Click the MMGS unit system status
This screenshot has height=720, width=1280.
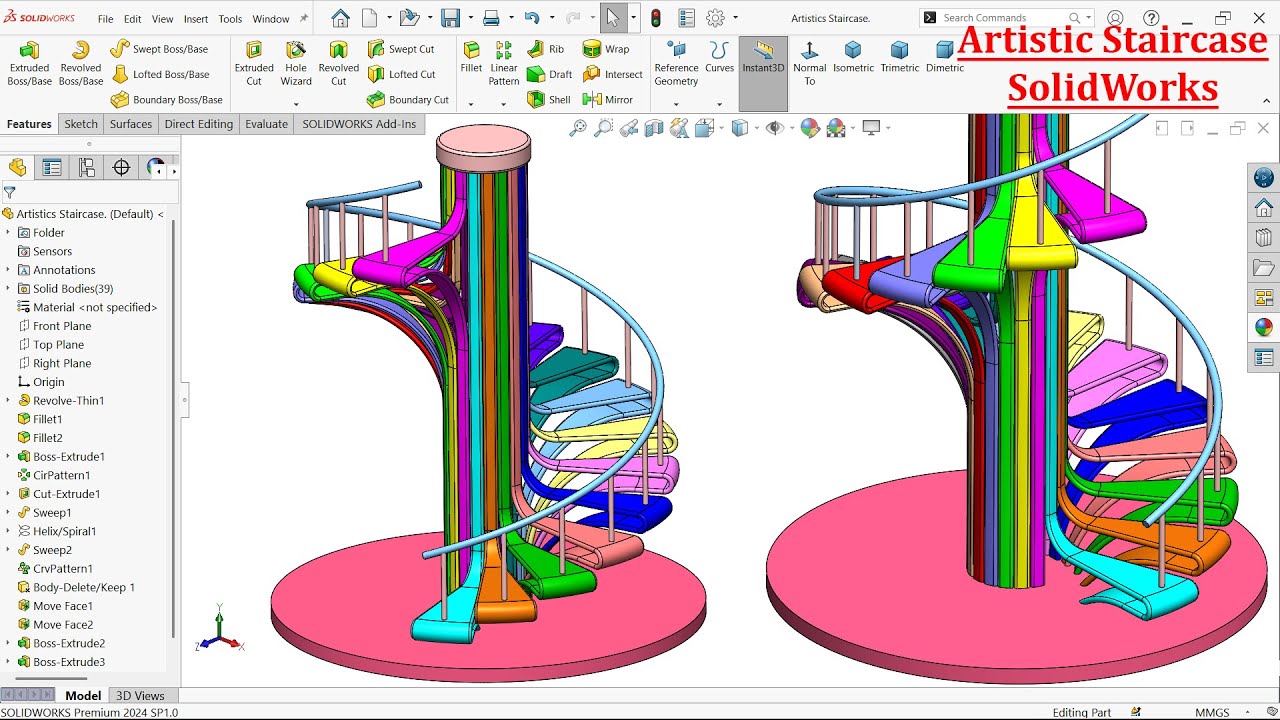(x=1212, y=712)
